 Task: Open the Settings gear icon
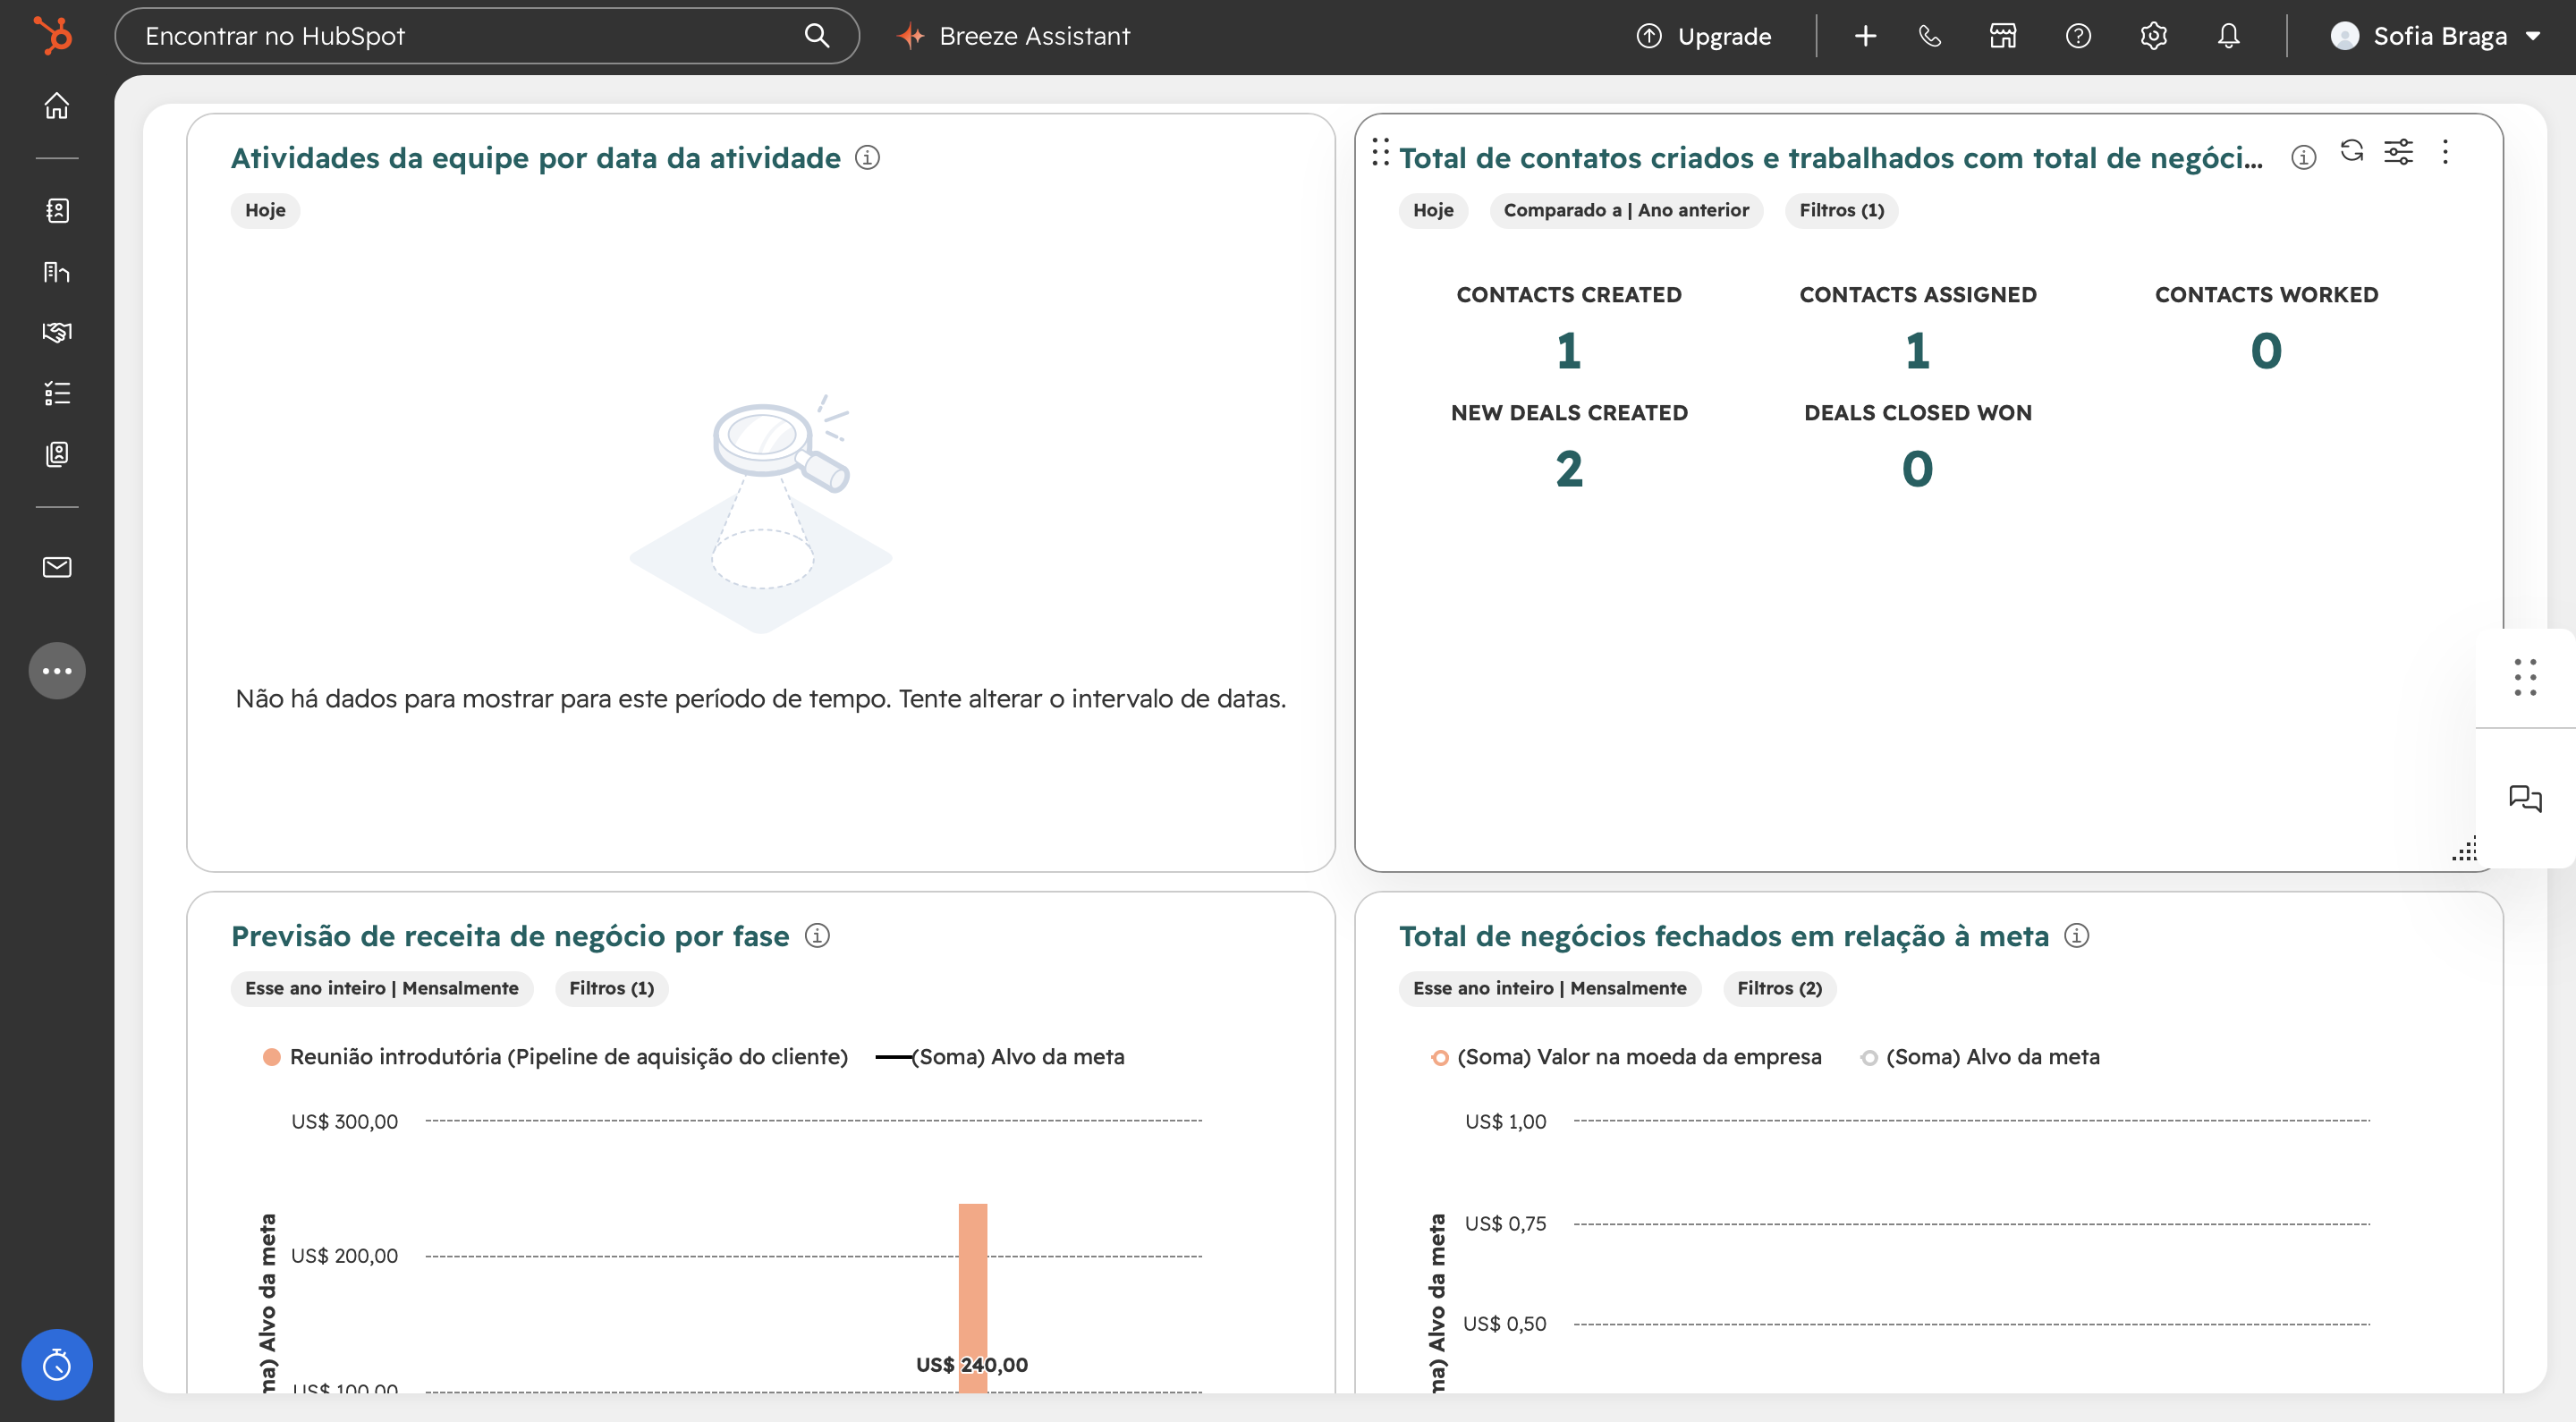pyautogui.click(x=2153, y=36)
